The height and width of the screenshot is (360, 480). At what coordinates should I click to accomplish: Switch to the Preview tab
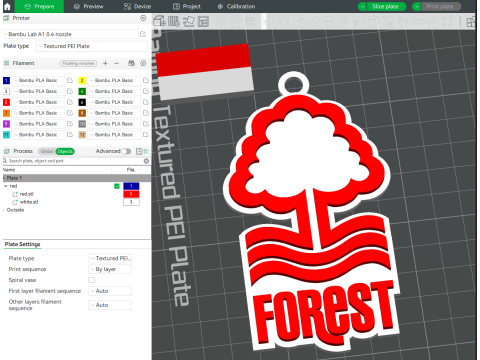coord(89,6)
